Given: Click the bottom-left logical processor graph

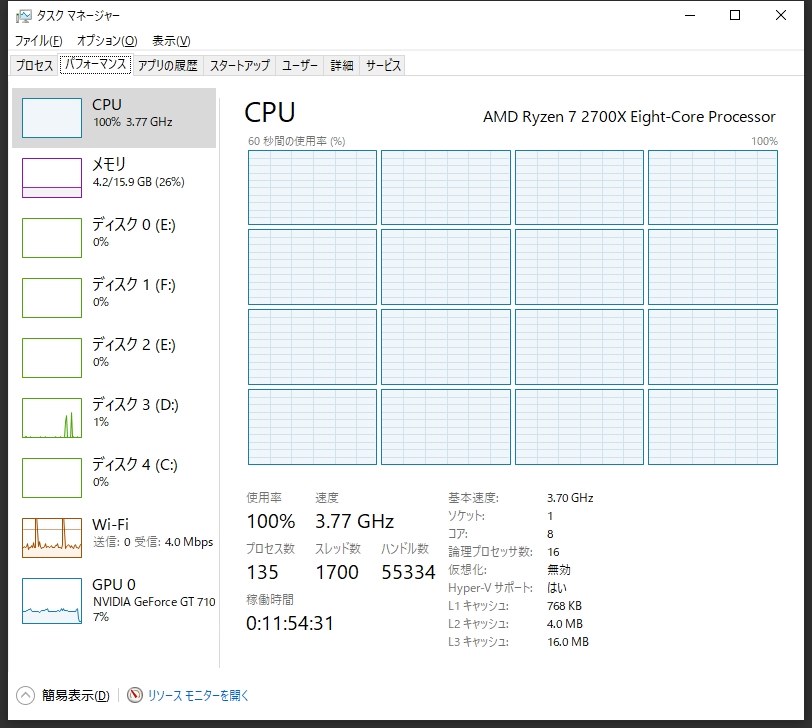Looking at the screenshot, I should 312,427.
